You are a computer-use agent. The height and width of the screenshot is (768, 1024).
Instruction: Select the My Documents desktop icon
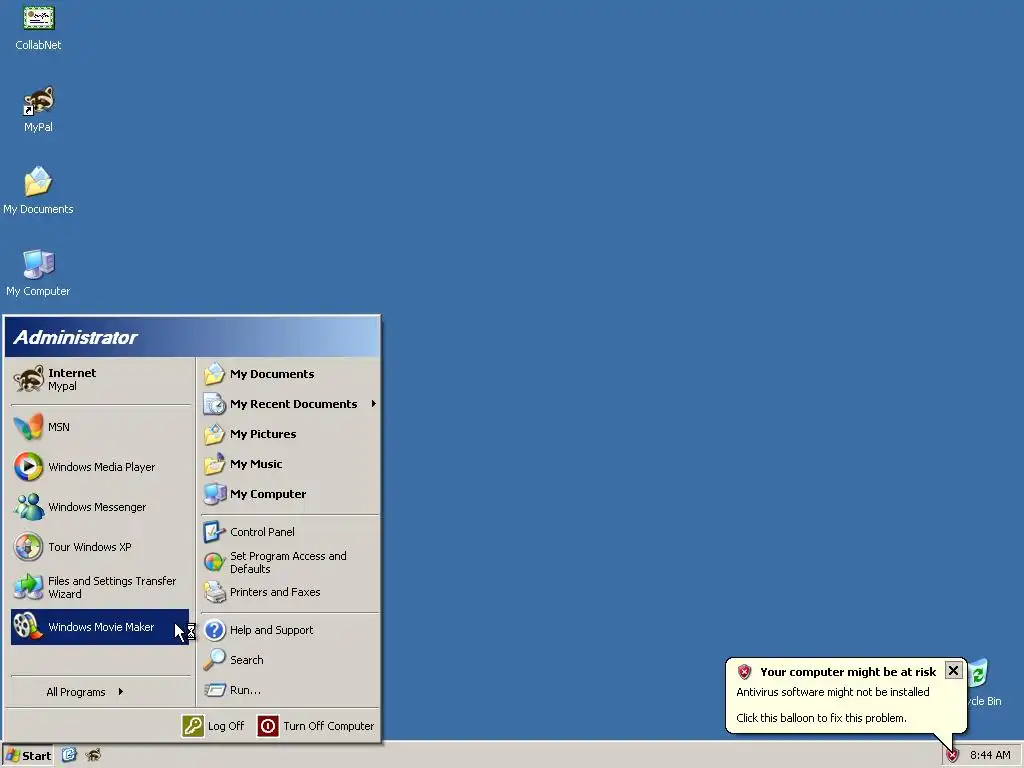coord(38,191)
